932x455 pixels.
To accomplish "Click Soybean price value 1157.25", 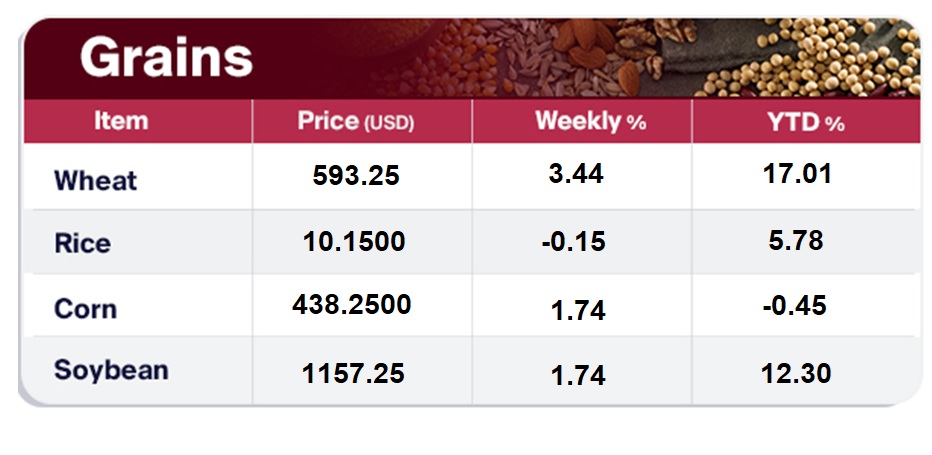I will click(x=354, y=373).
